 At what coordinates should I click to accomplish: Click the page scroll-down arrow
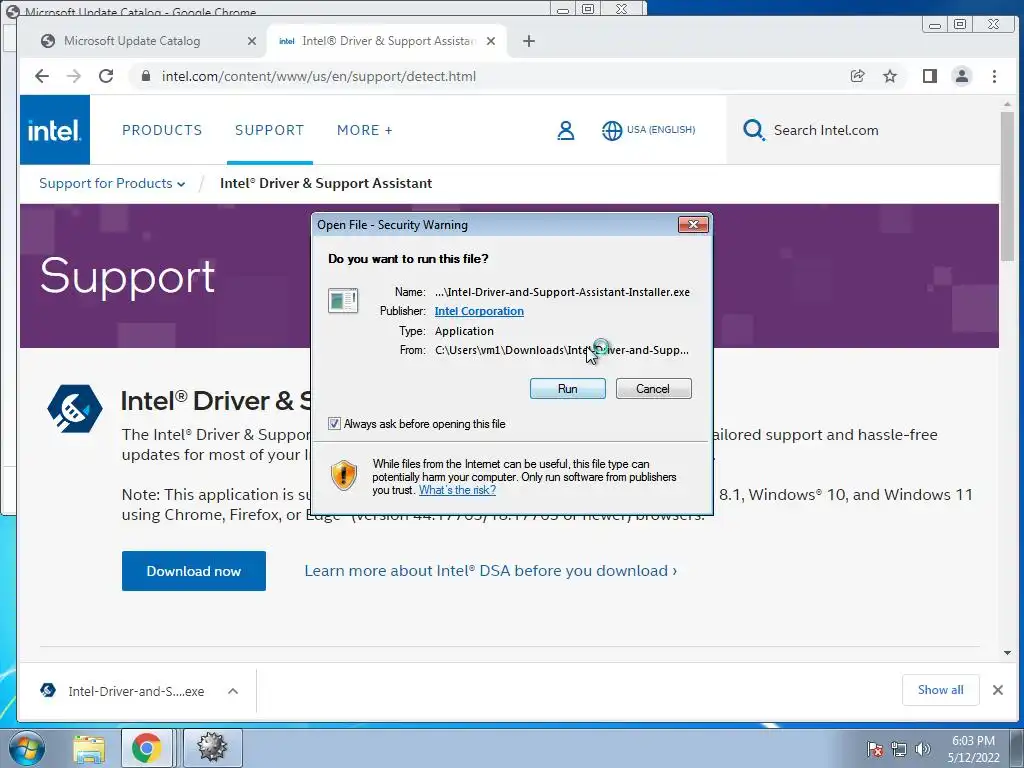(1007, 652)
